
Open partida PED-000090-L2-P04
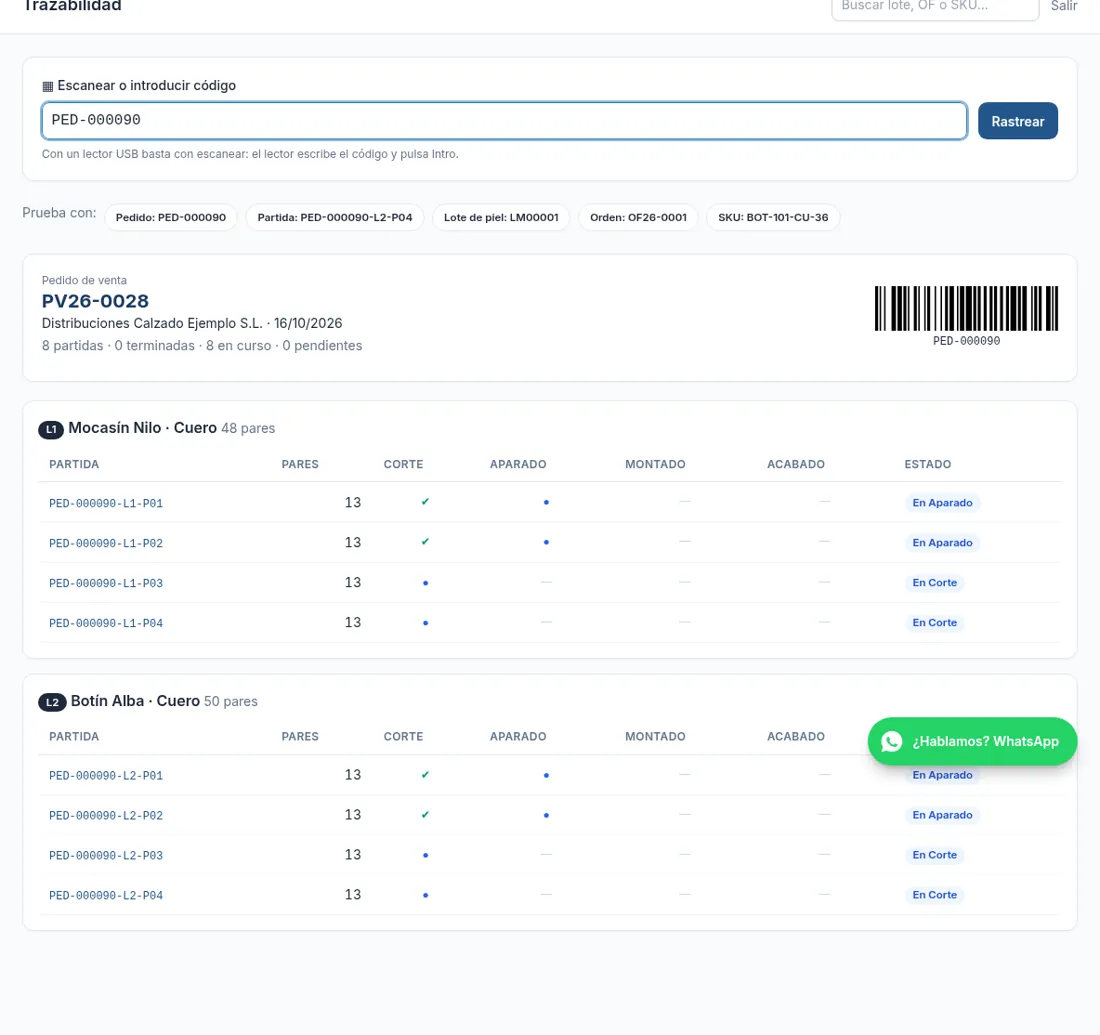tap(106, 896)
